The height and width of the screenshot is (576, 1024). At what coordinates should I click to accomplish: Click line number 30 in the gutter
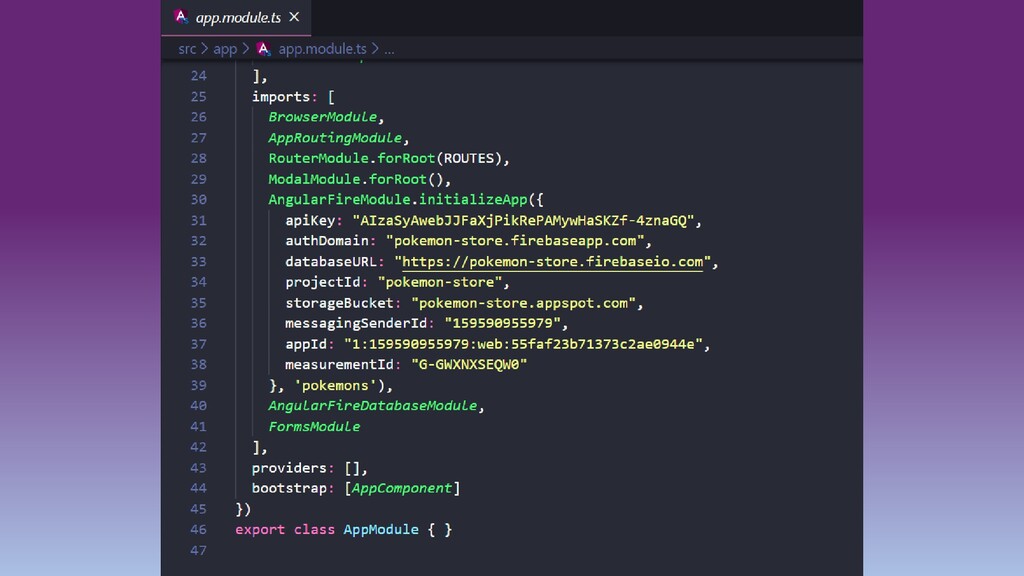[x=199, y=200]
